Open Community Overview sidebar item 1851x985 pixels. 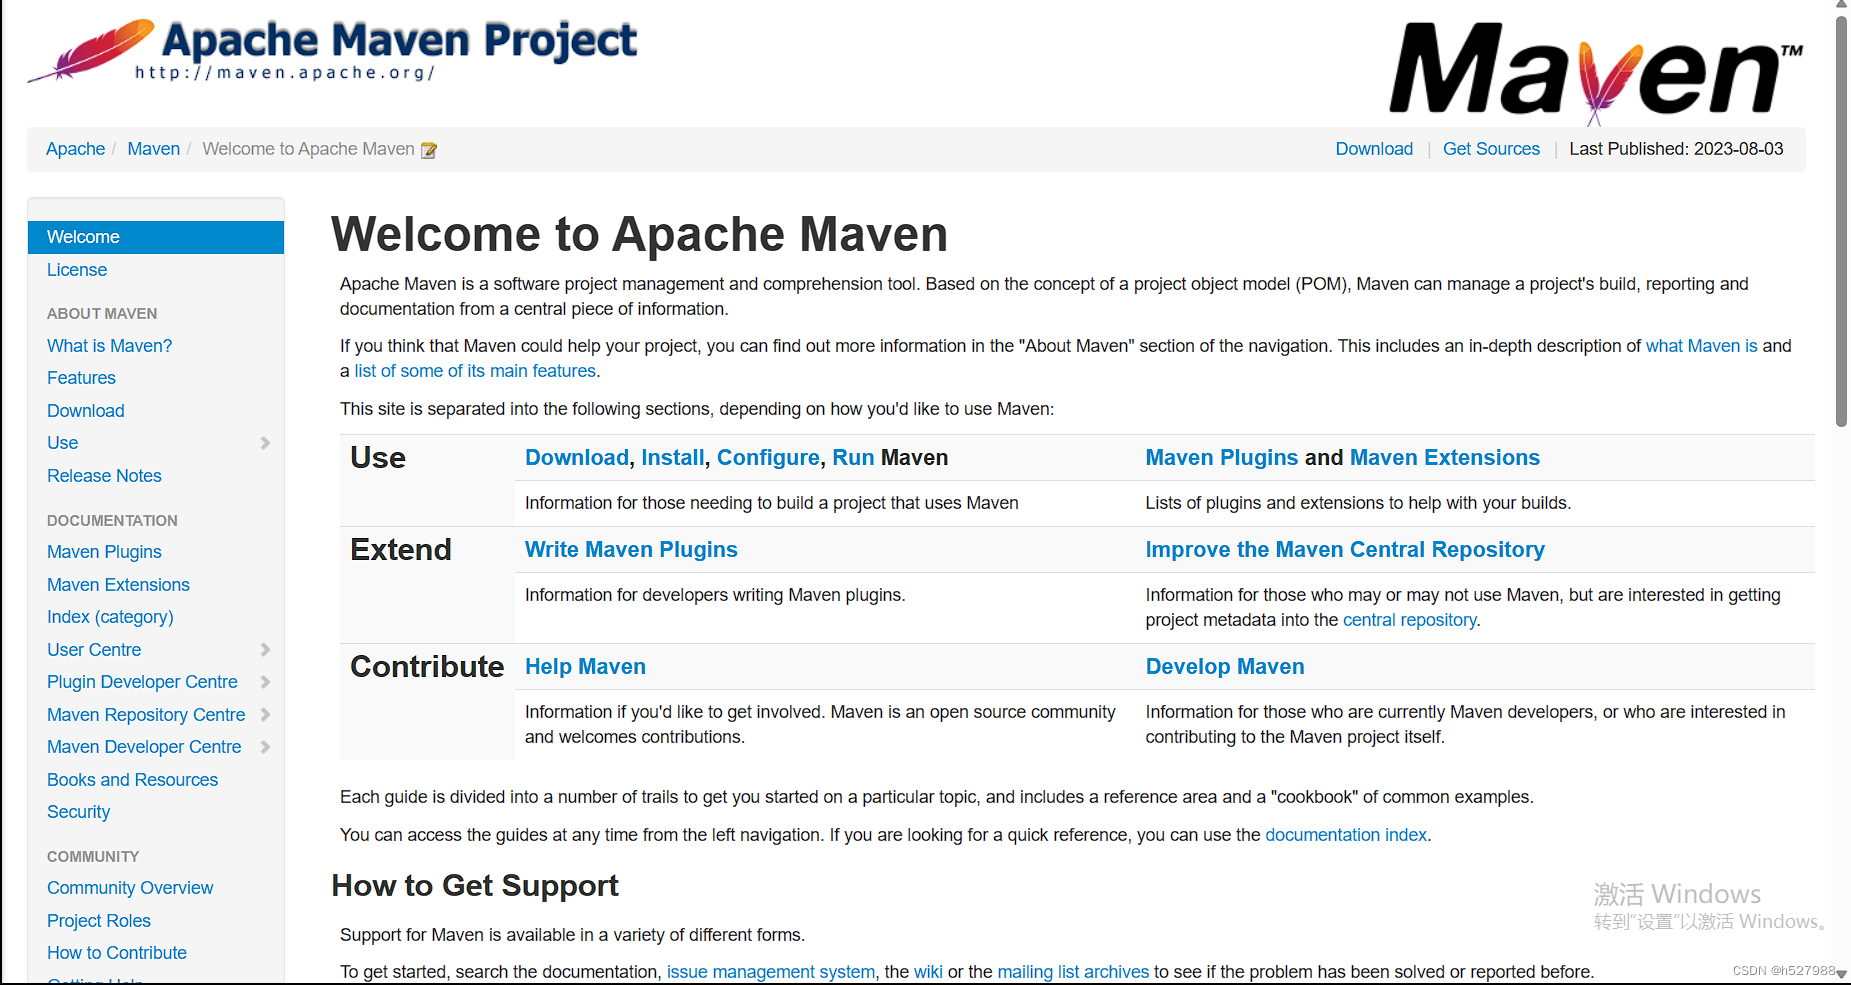[x=130, y=888]
